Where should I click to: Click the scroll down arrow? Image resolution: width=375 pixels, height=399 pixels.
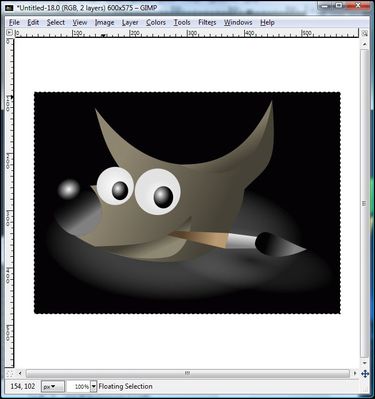[x=365, y=363]
